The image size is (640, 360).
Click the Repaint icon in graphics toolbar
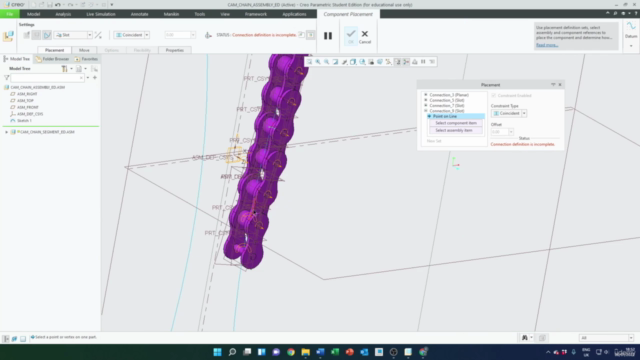pos(336,62)
